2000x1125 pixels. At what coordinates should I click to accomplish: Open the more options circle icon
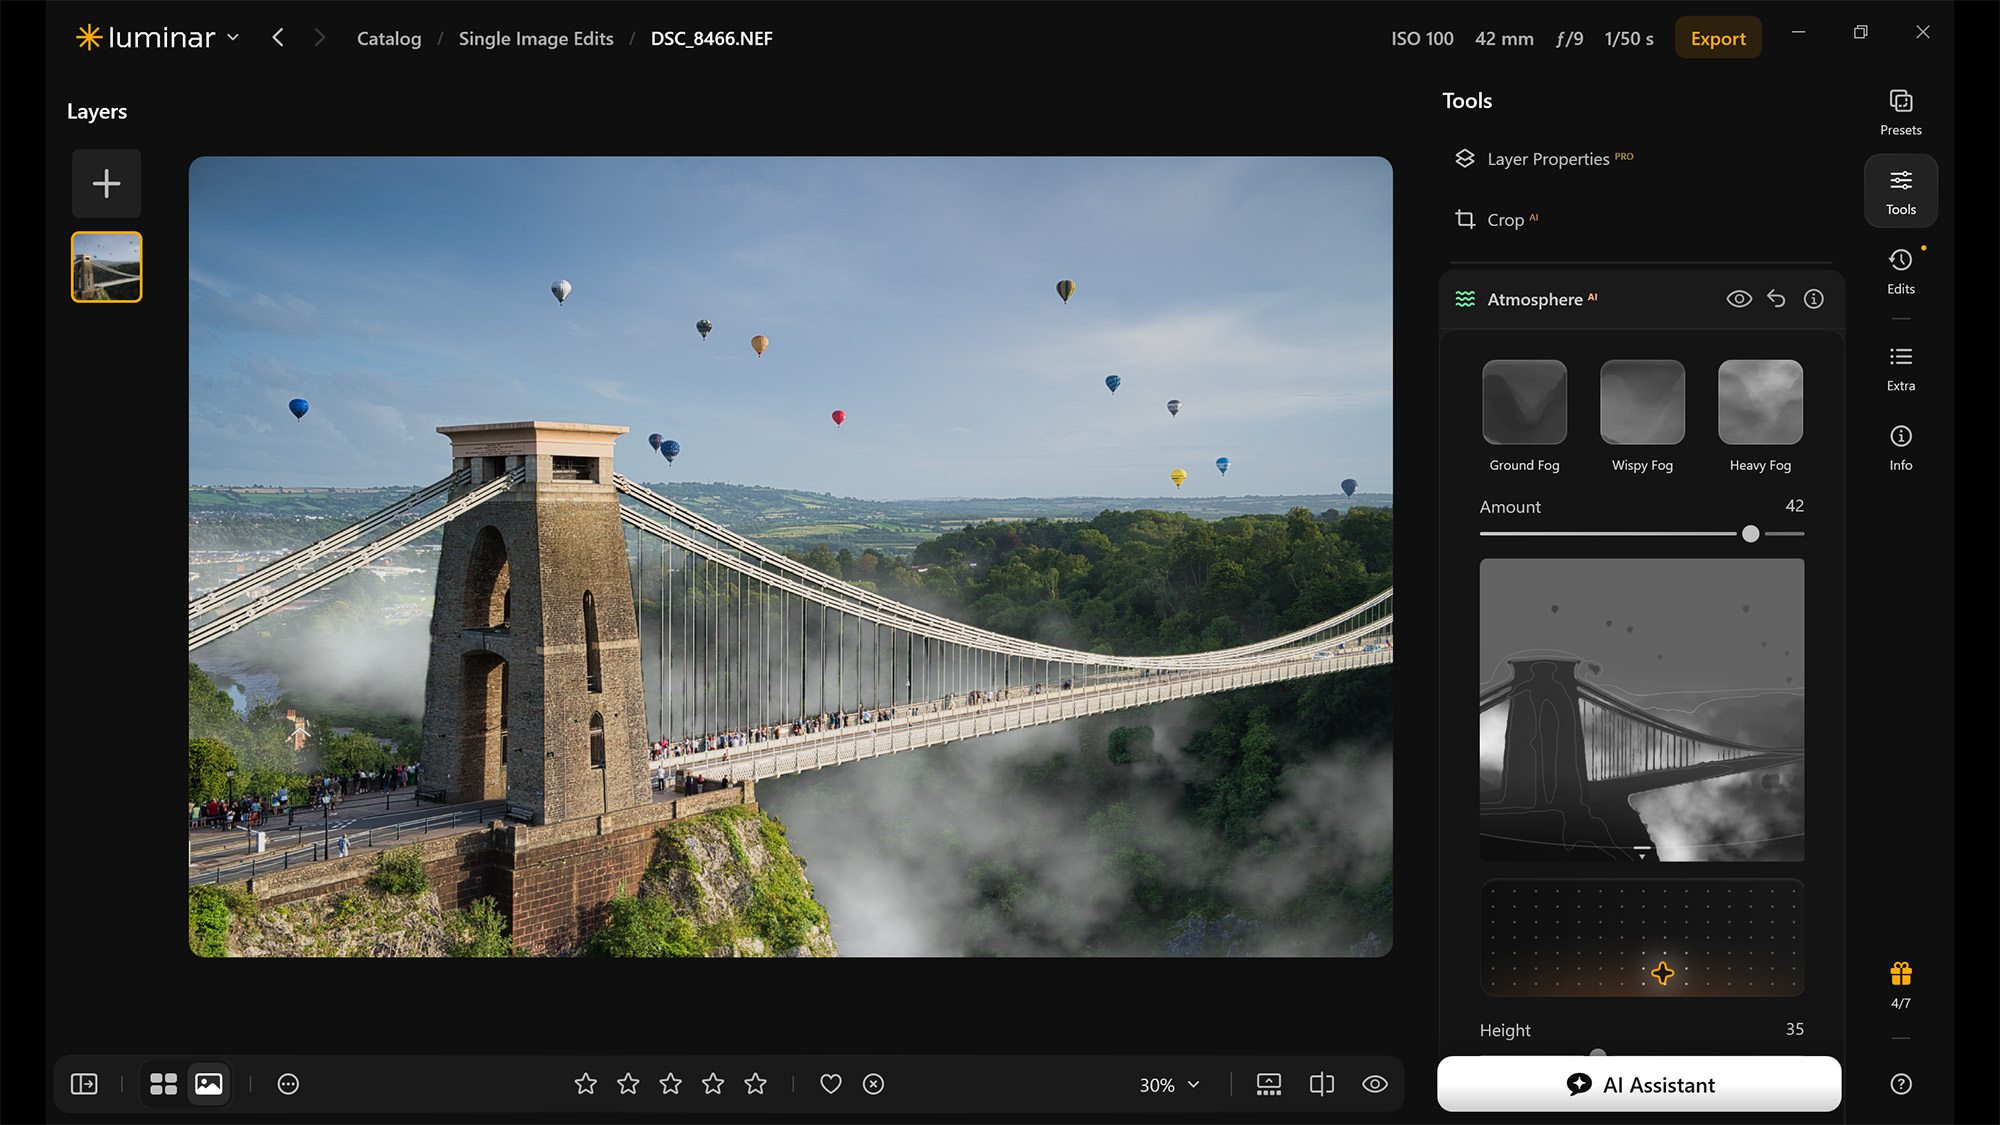point(288,1084)
